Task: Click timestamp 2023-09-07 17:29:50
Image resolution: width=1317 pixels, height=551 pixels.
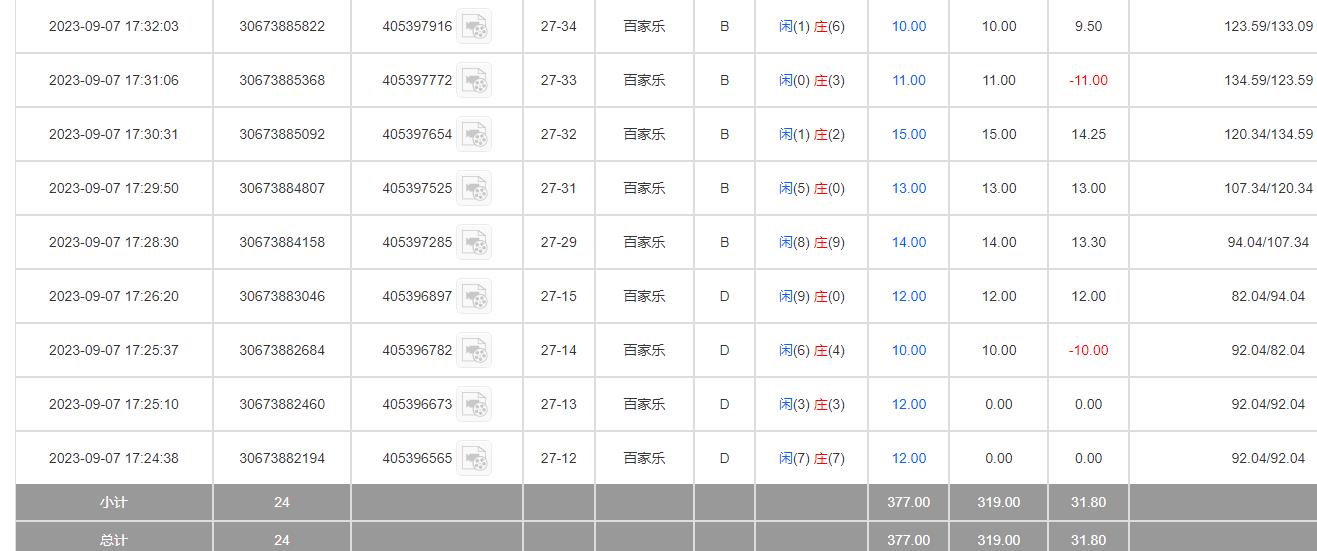Action: (114, 188)
